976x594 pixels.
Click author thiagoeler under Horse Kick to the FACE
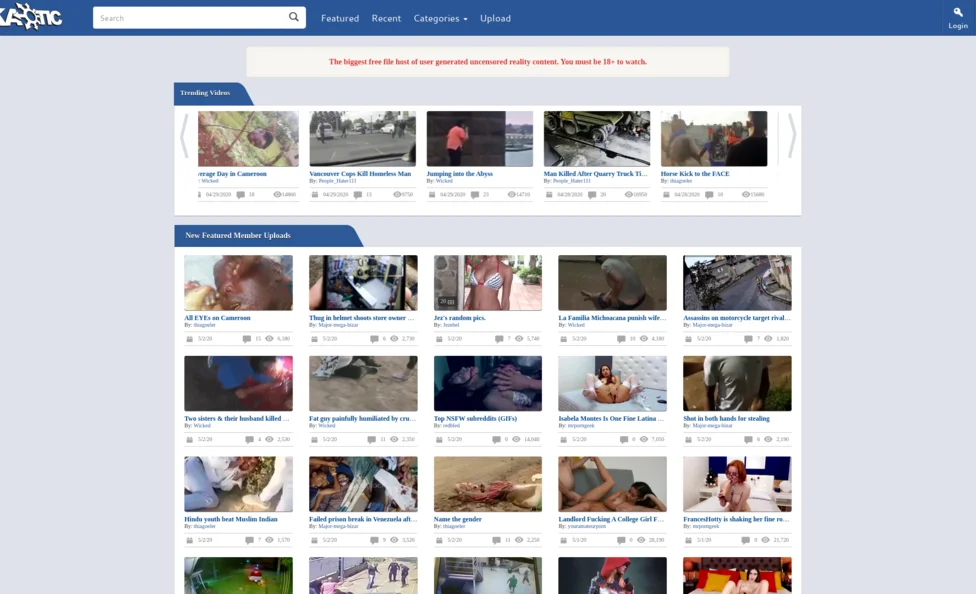point(681,181)
